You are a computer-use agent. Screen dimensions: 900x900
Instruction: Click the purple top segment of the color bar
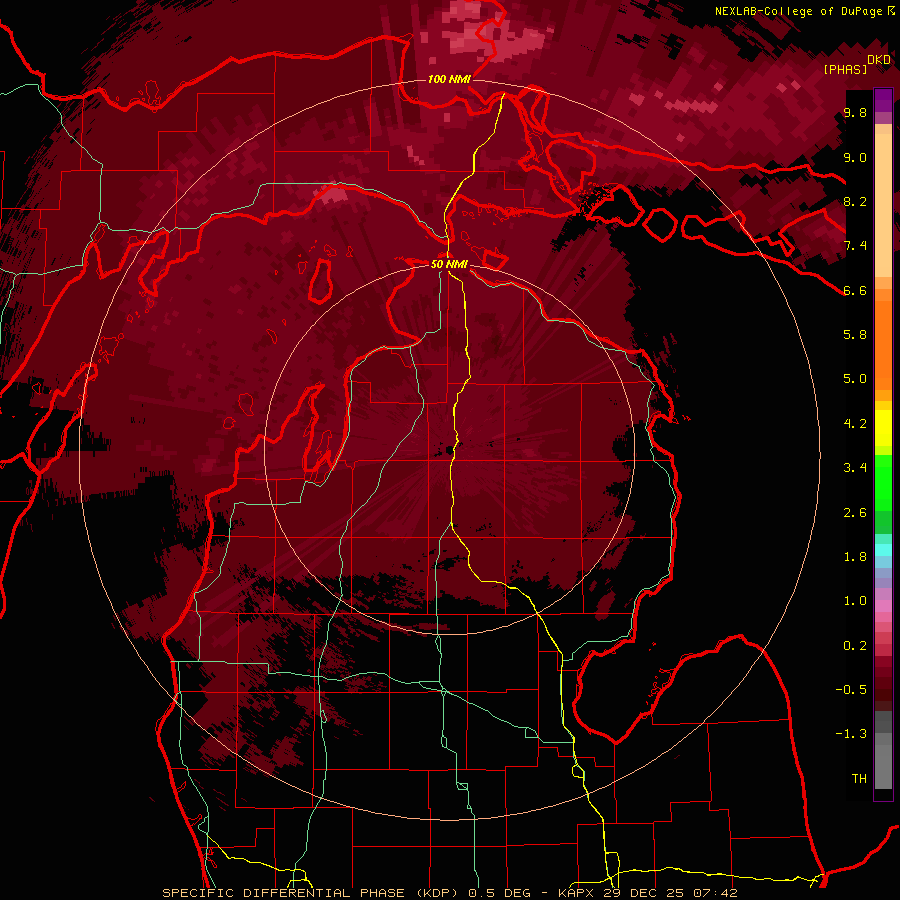[x=883, y=100]
